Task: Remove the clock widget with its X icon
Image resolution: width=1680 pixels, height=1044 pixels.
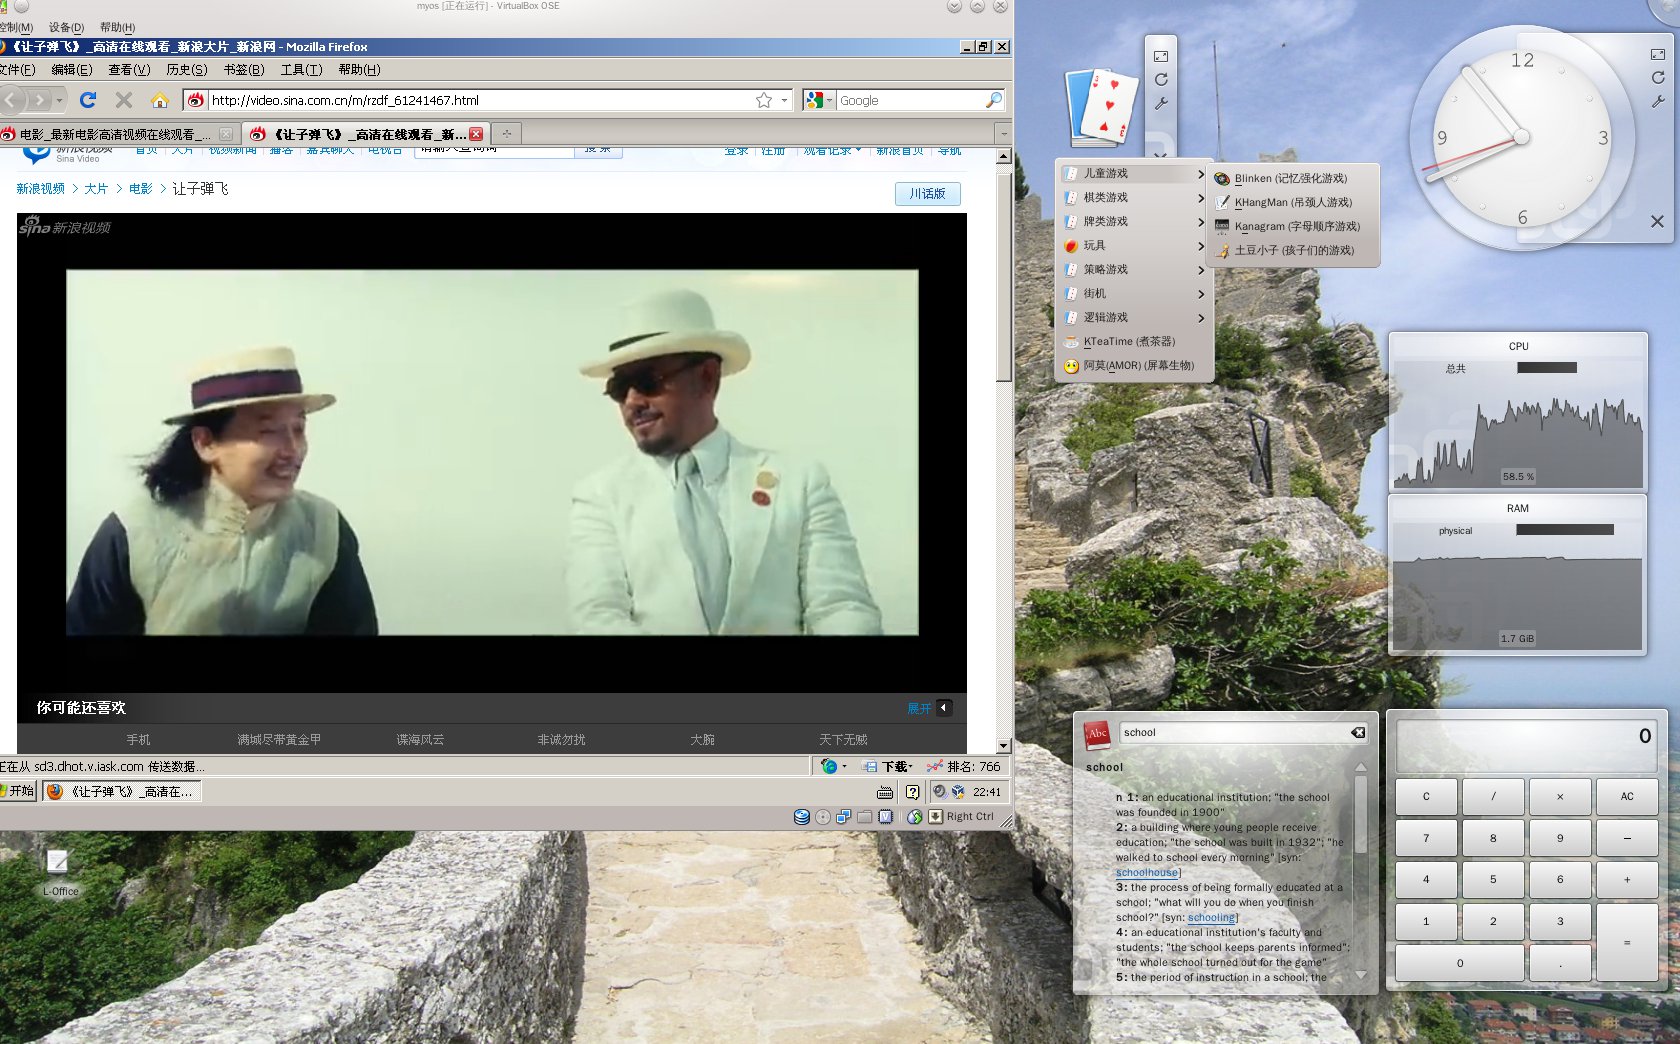Action: pyautogui.click(x=1657, y=221)
